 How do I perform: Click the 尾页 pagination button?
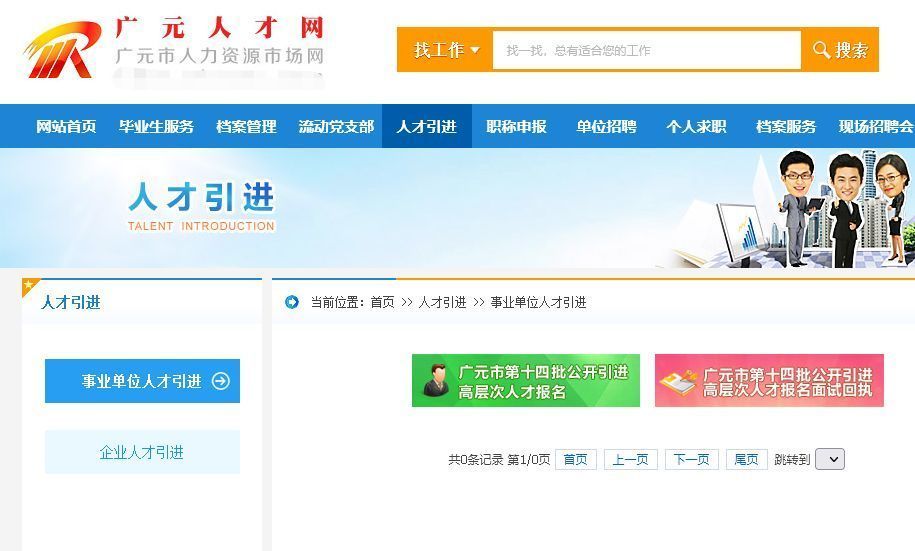[x=746, y=459]
